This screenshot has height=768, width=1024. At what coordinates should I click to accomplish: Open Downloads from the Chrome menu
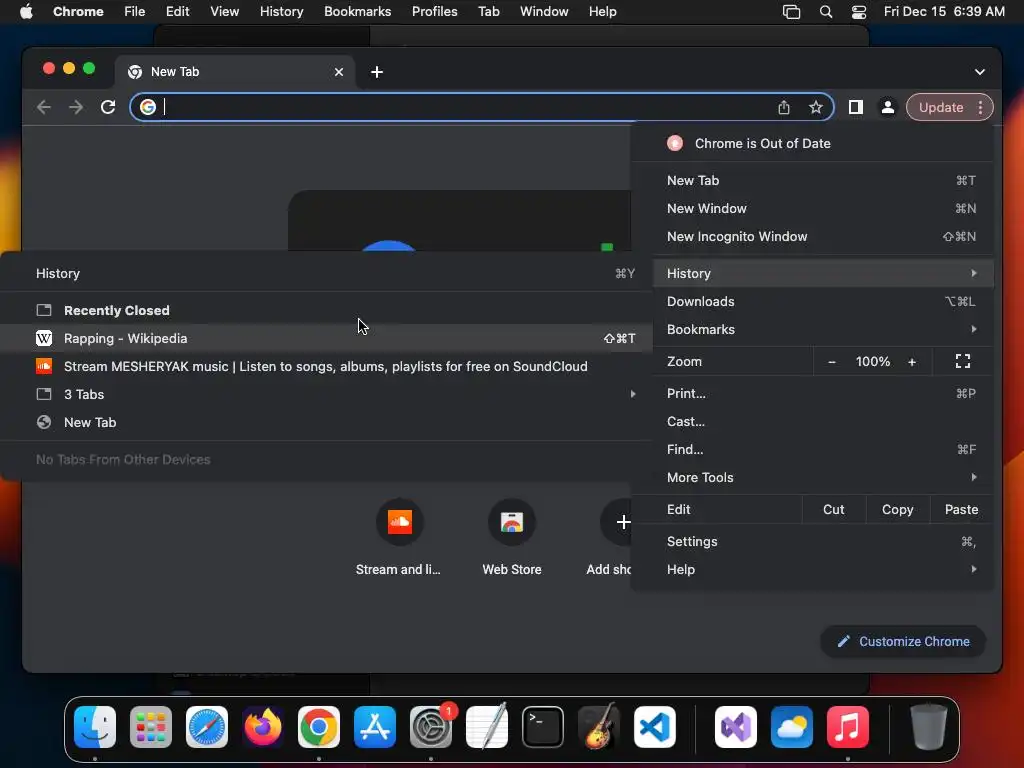pos(822,301)
